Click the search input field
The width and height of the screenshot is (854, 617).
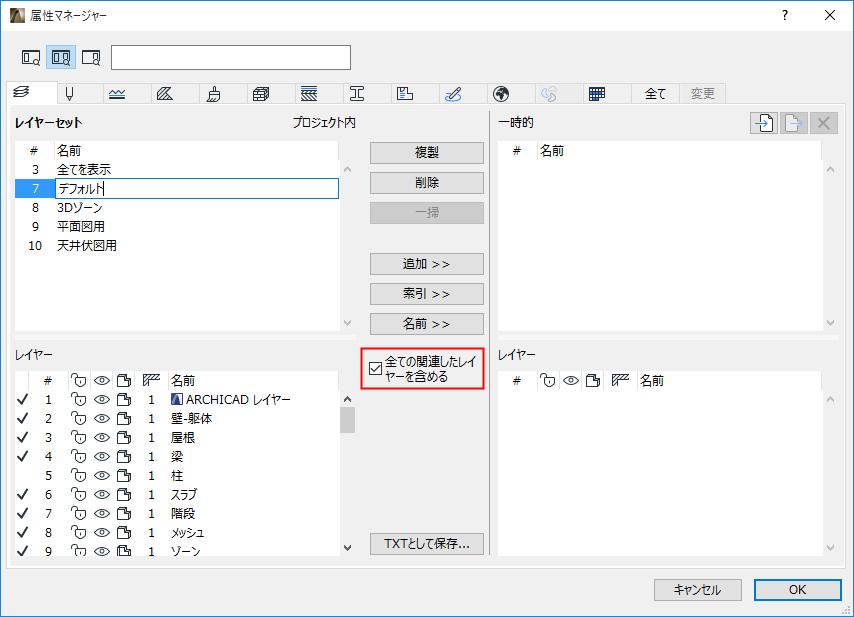click(x=231, y=58)
